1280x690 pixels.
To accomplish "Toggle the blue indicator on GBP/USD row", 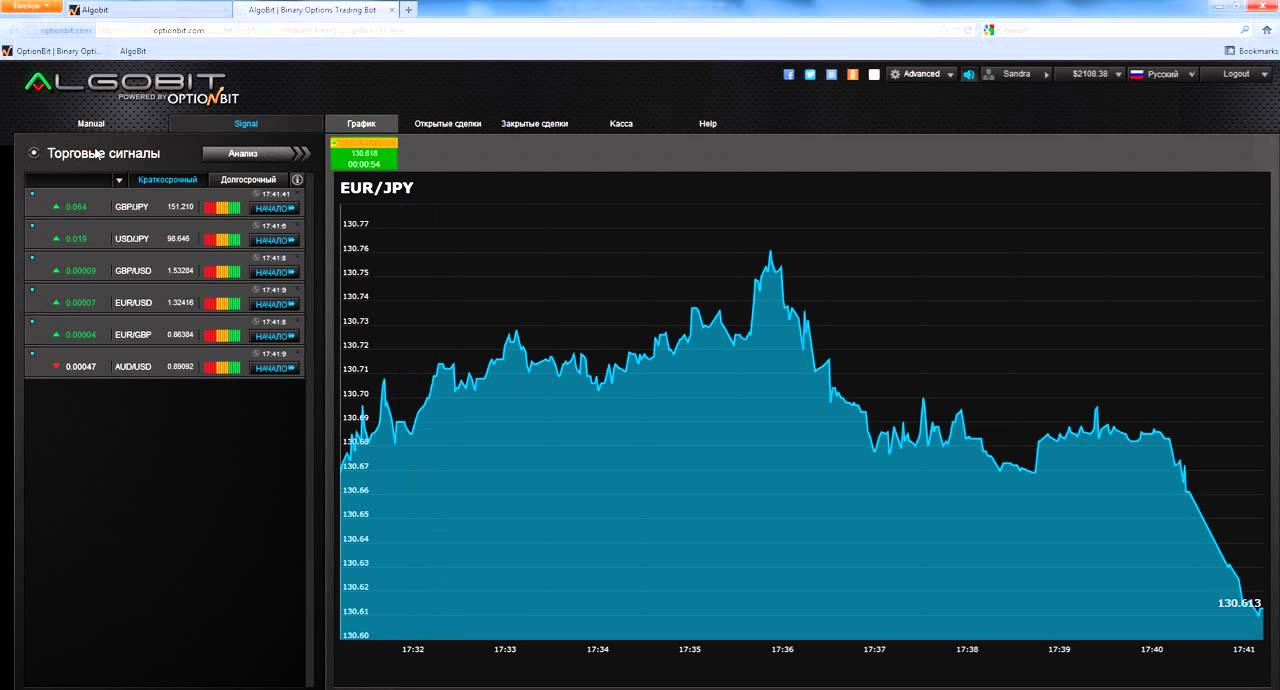I will 32,257.
